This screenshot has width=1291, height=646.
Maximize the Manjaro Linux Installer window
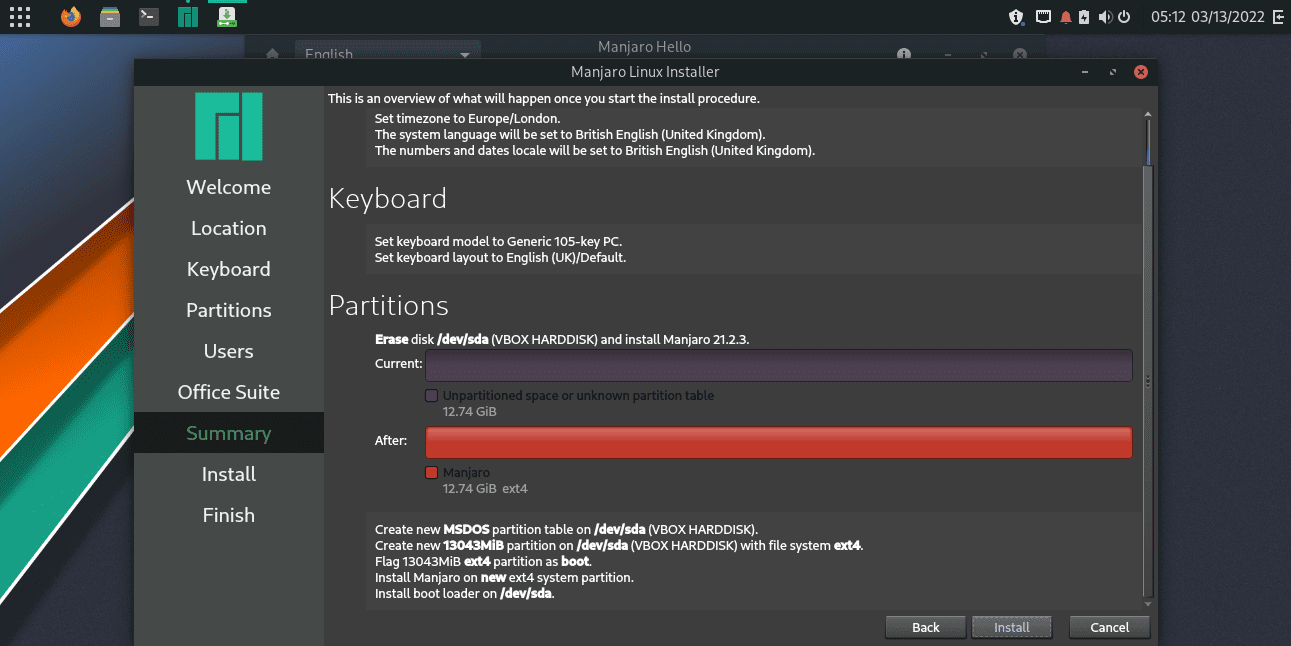1113,72
